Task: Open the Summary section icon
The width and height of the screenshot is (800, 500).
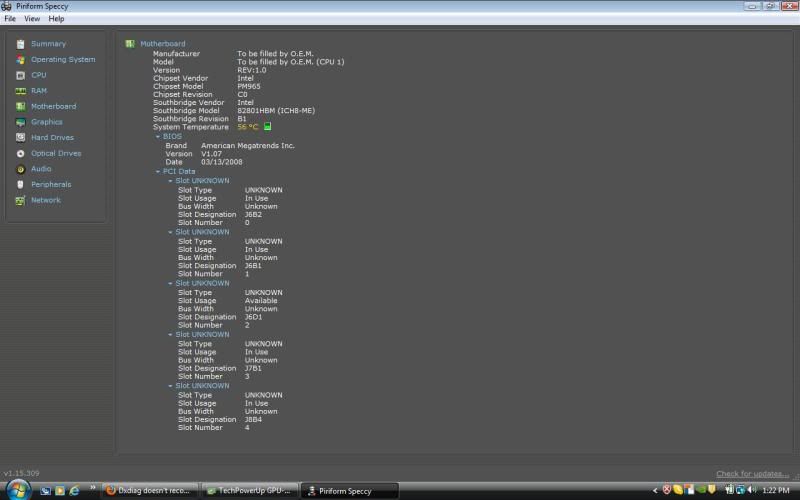Action: pyautogui.click(x=20, y=44)
